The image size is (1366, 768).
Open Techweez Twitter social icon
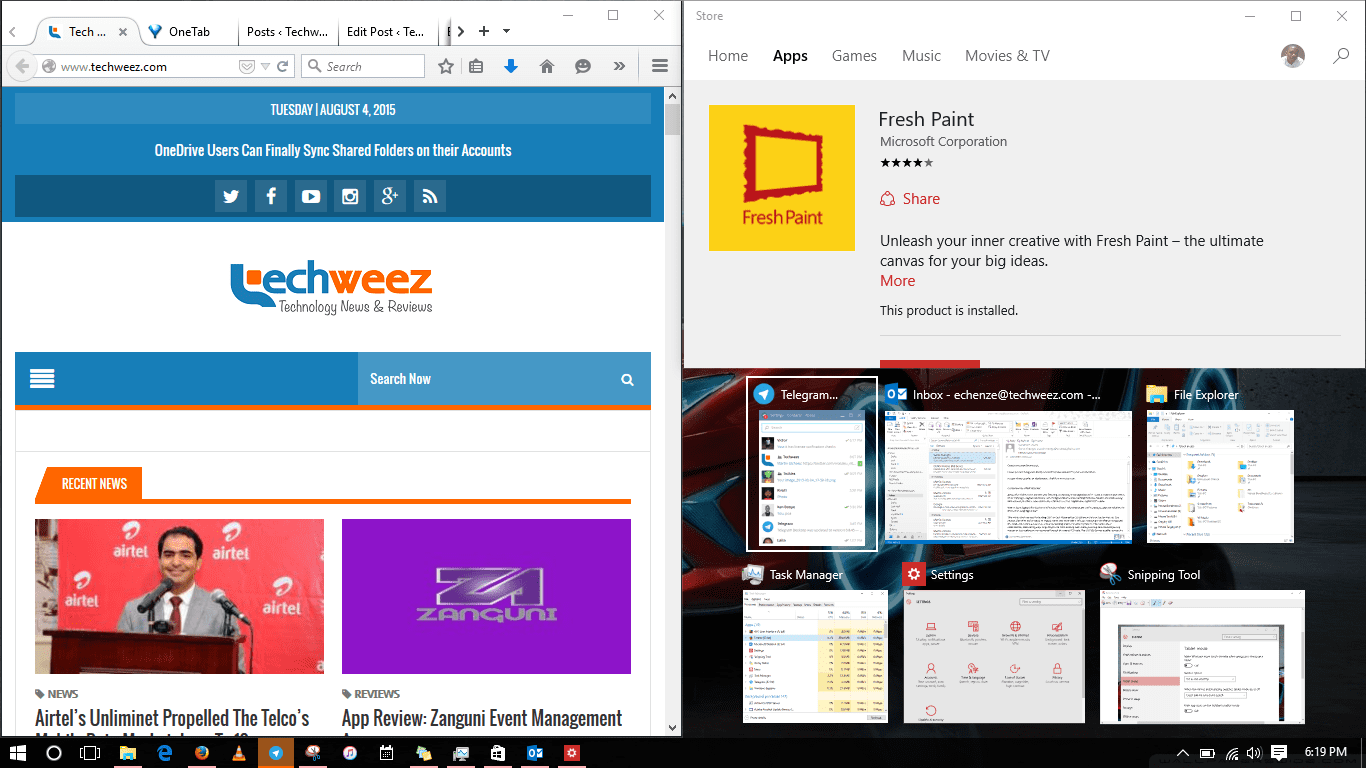click(x=231, y=197)
